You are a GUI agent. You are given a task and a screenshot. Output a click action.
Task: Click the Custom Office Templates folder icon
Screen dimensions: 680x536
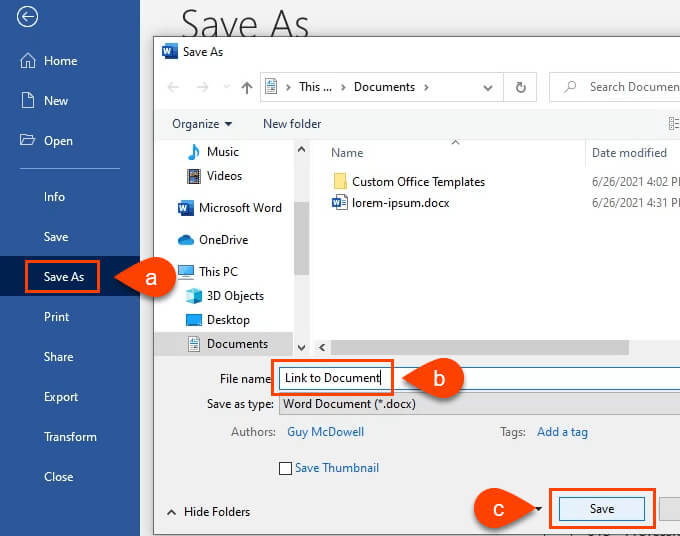(x=340, y=181)
